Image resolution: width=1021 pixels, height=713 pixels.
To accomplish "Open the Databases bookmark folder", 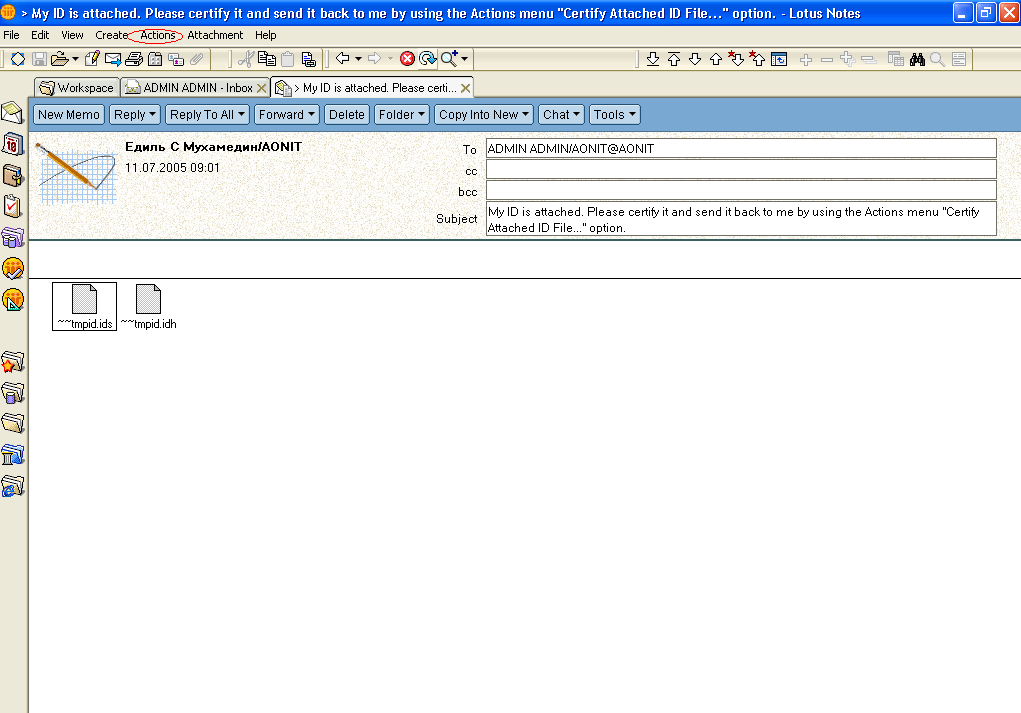I will tap(12, 393).
